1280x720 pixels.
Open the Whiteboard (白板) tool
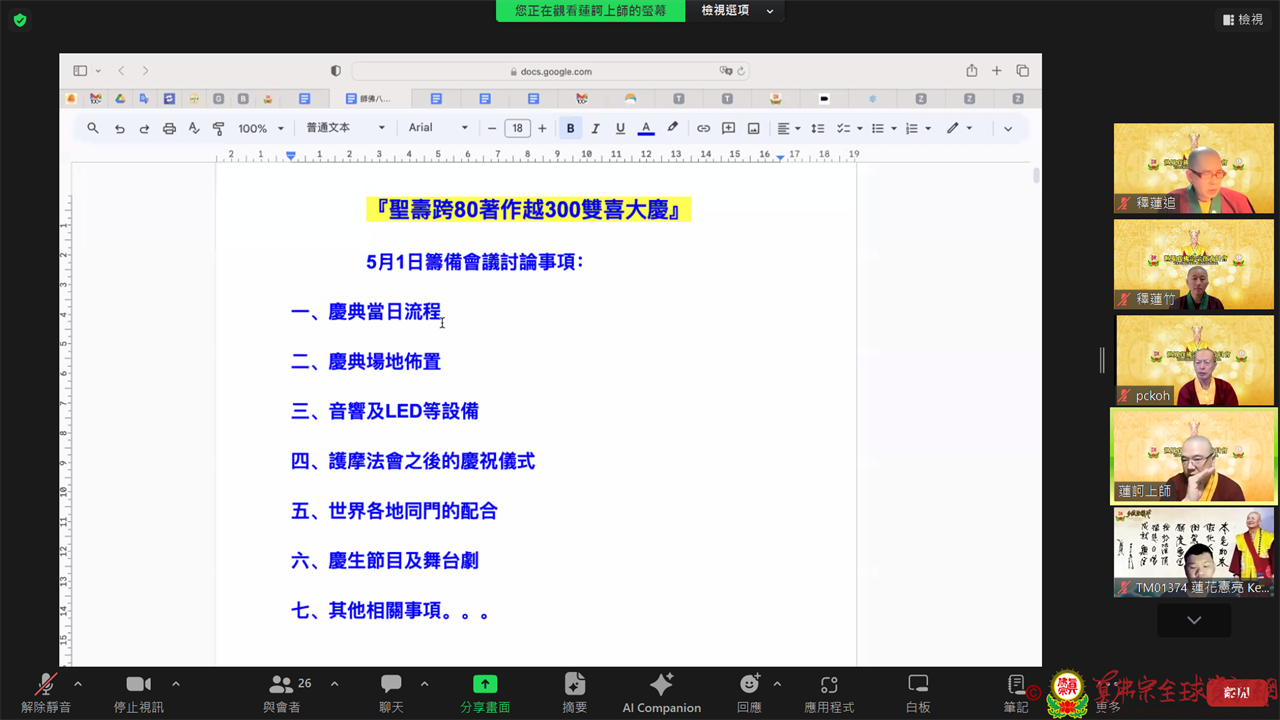click(917, 692)
